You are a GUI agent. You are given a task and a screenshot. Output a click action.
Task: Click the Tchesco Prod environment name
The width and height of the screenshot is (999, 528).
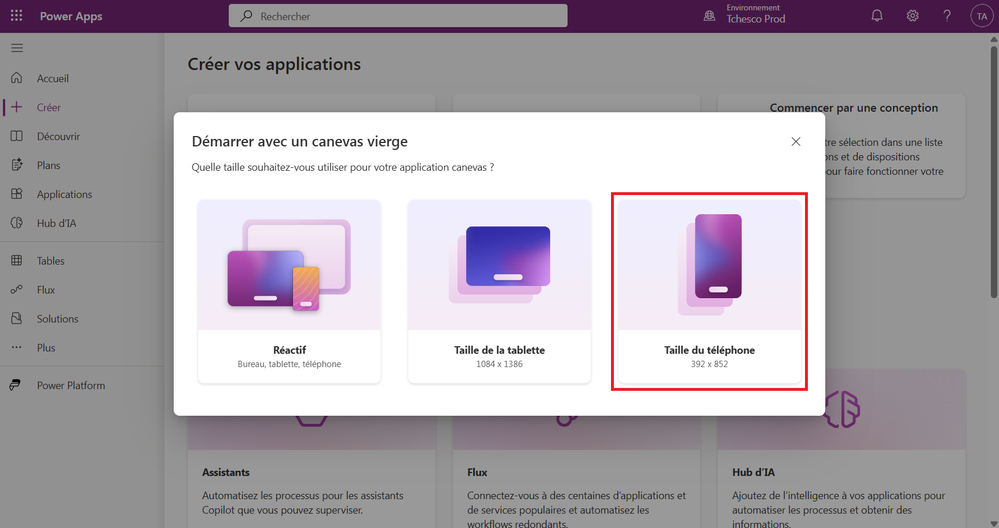(x=756, y=19)
